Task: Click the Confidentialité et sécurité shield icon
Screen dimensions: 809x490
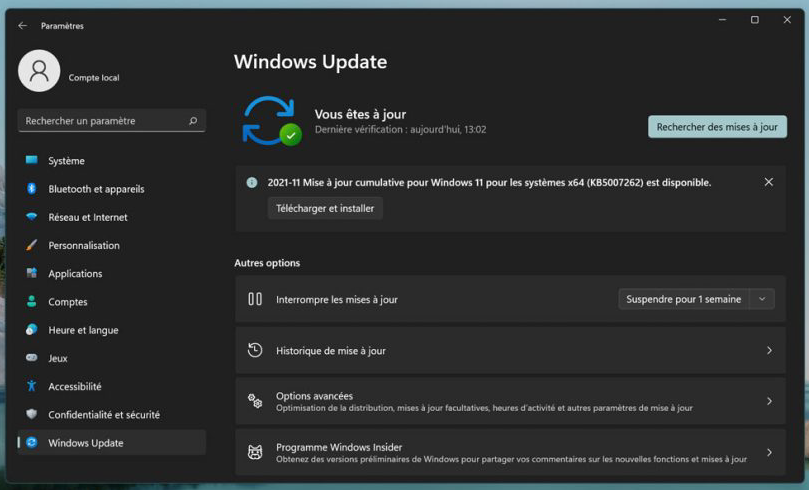Action: click(x=31, y=414)
